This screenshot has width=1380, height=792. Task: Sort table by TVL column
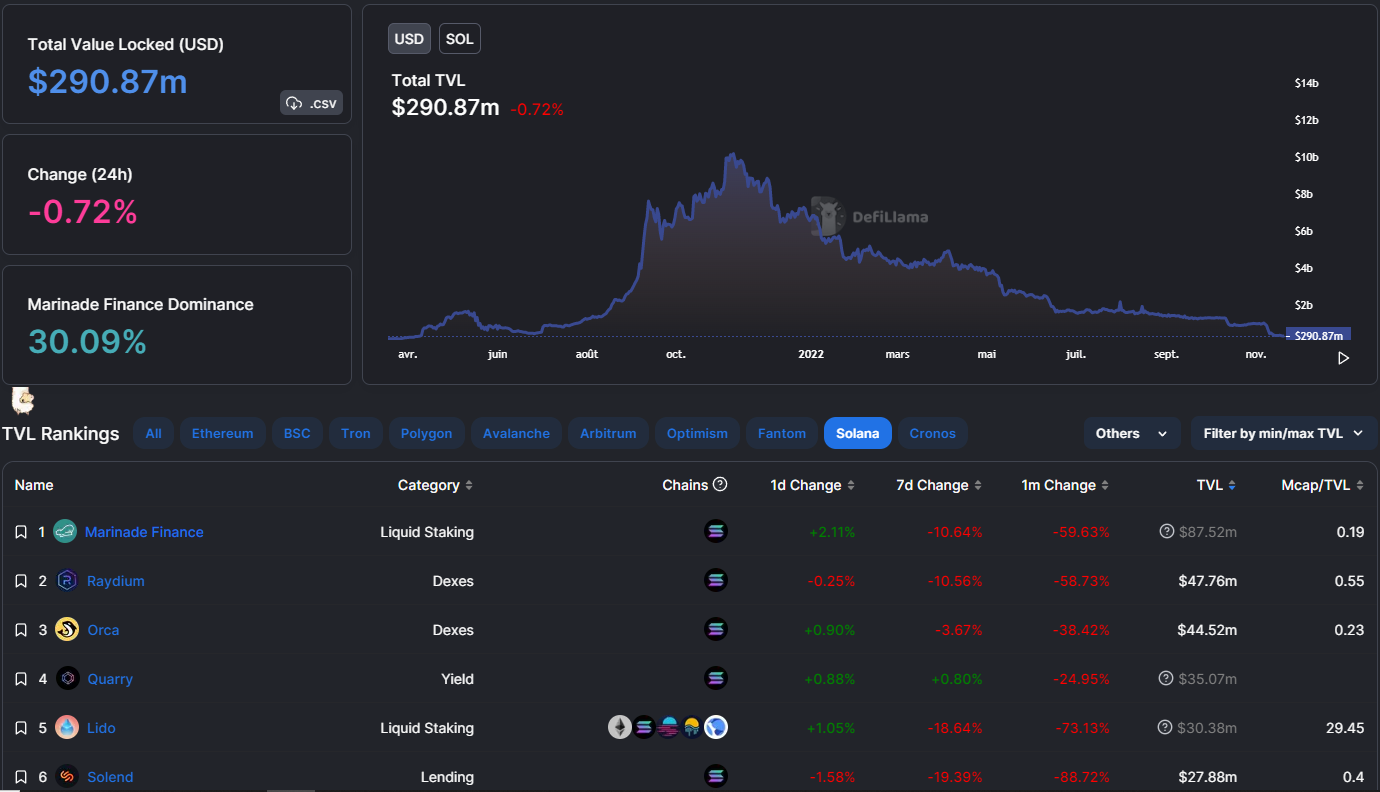tap(1217, 485)
